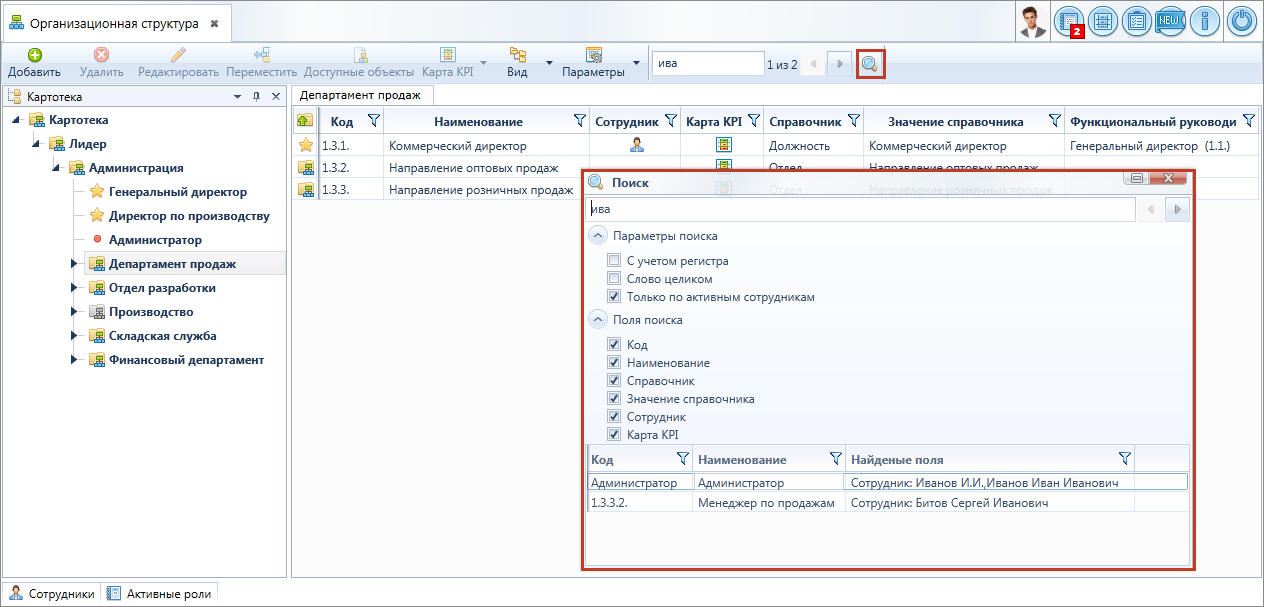
Task: Select Администратор in the Картотека tree
Action: pyautogui.click(x=155, y=240)
